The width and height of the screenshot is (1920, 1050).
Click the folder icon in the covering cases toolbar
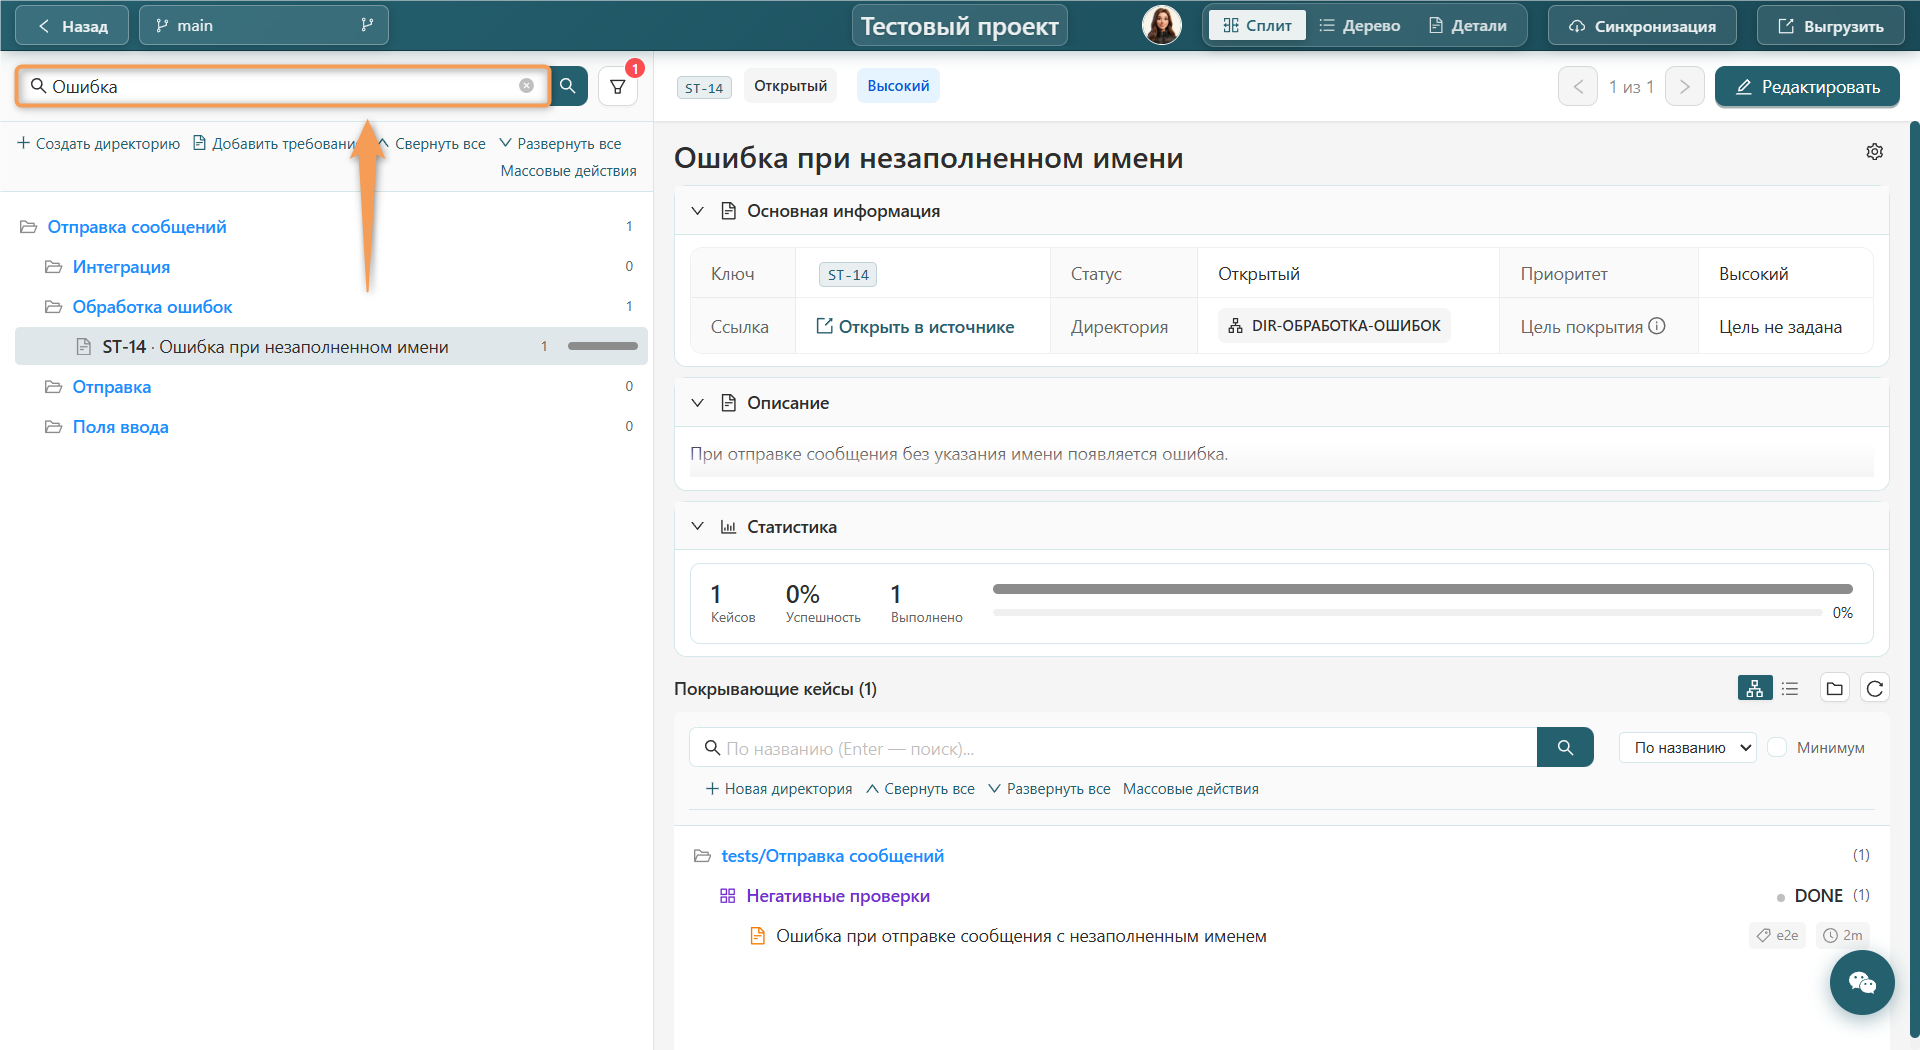(1834, 688)
